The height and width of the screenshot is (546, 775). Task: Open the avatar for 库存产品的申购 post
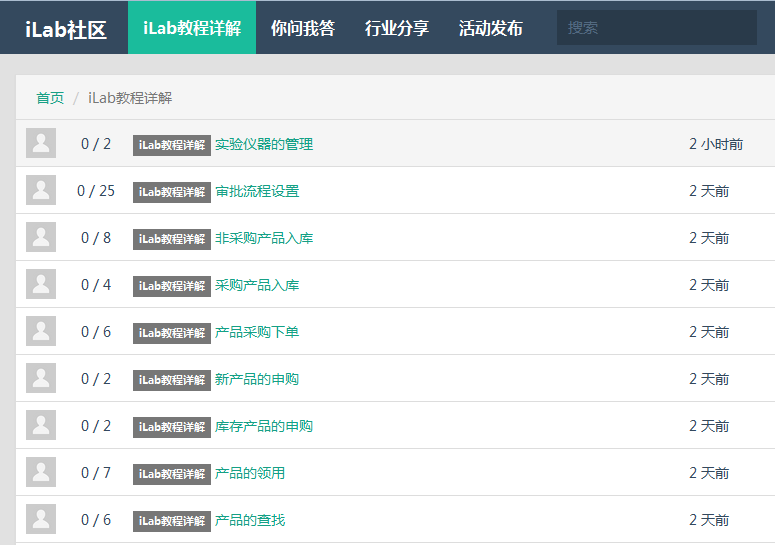(x=41, y=426)
